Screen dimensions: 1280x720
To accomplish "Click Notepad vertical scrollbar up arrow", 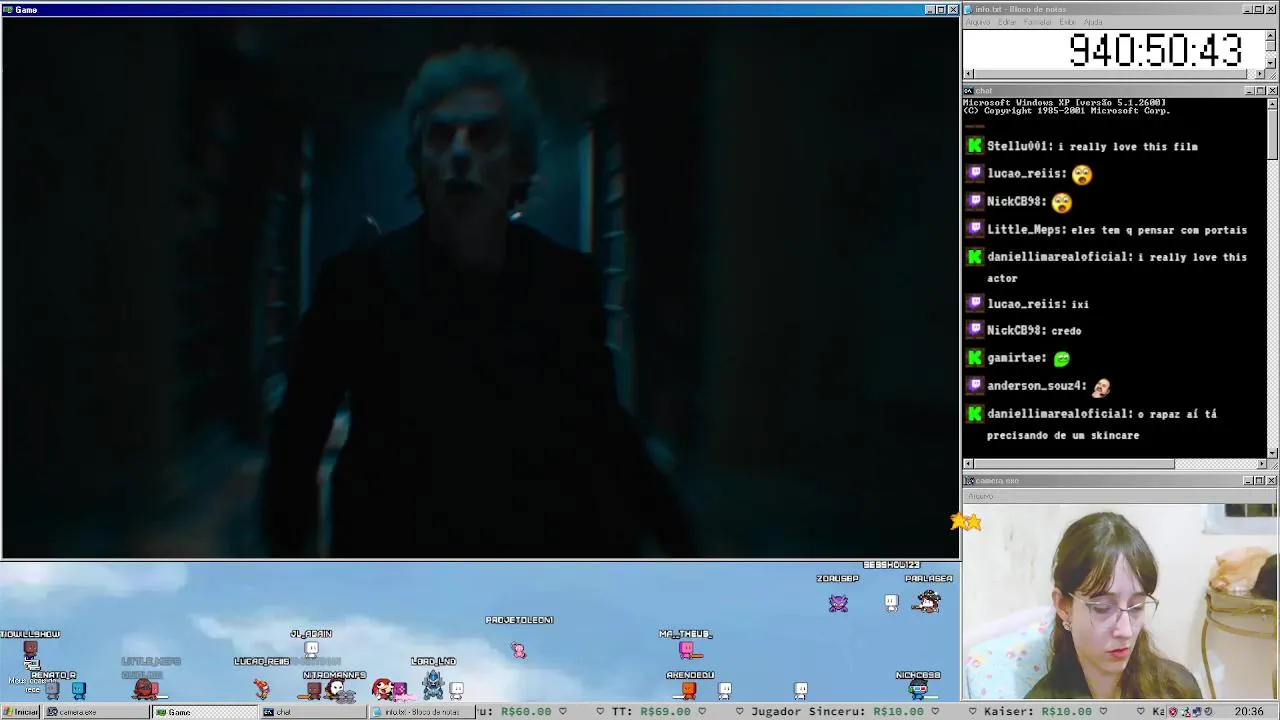I will pyautogui.click(x=1271, y=35).
